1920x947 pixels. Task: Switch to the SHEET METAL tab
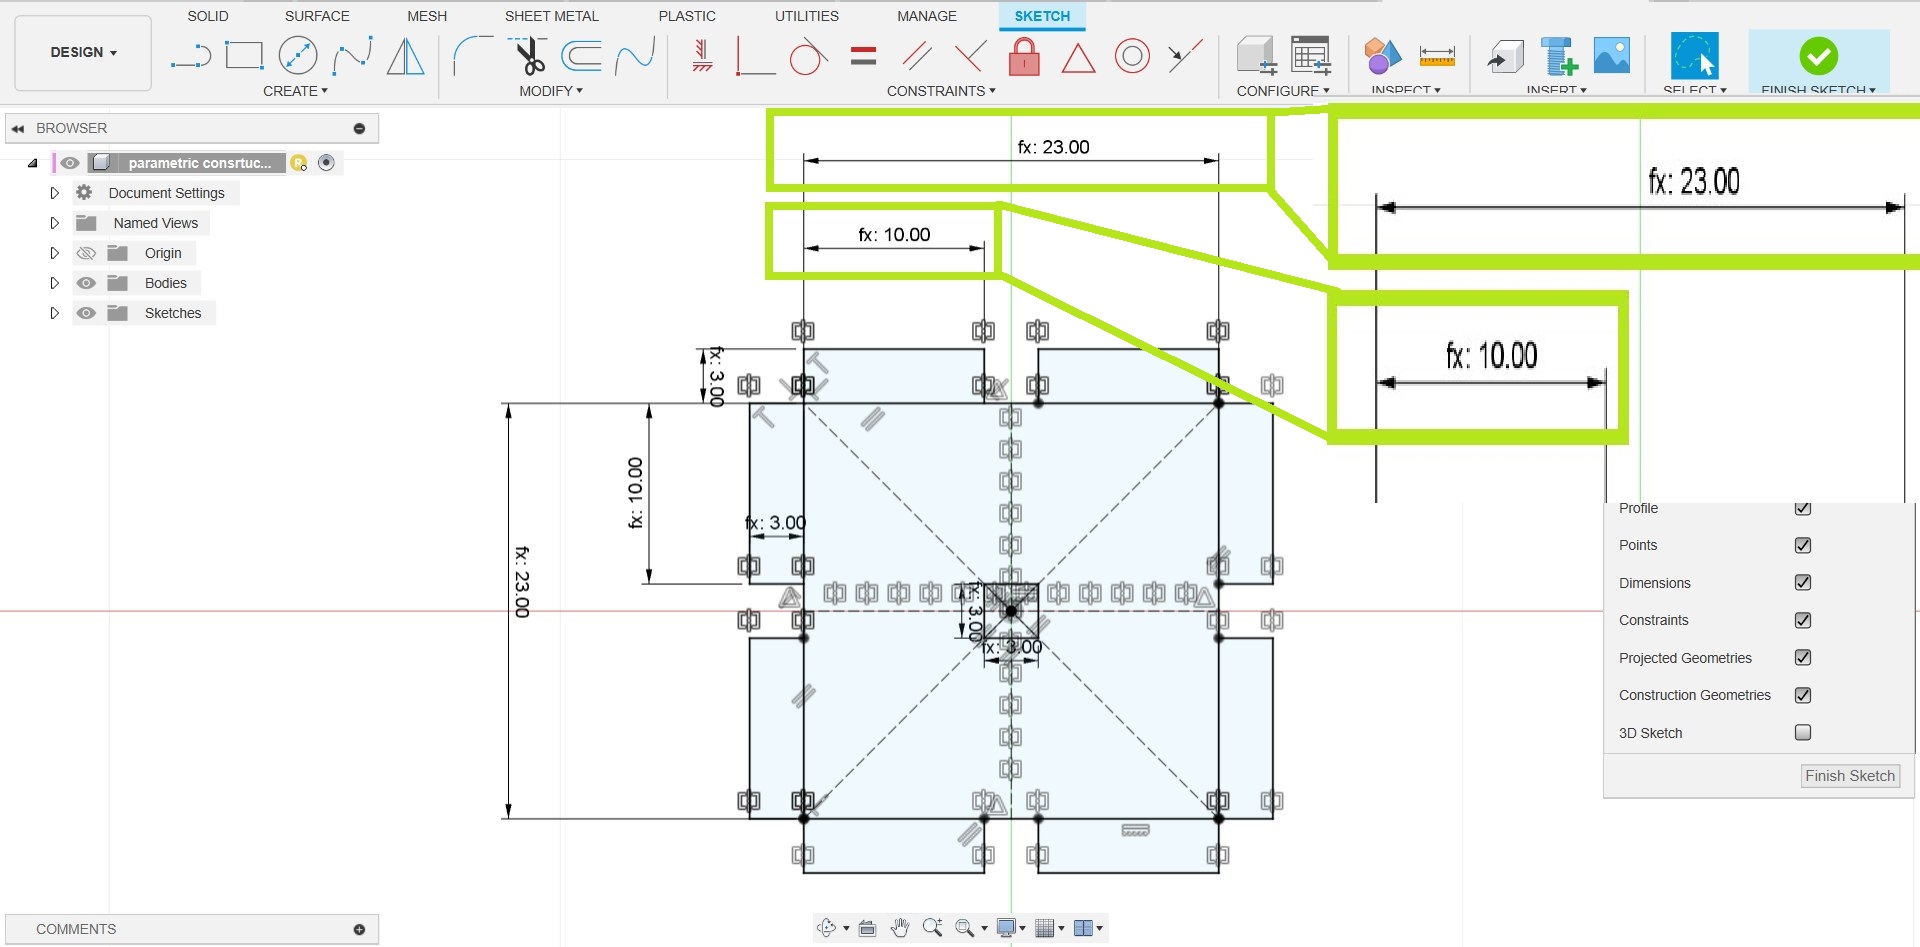pyautogui.click(x=551, y=16)
